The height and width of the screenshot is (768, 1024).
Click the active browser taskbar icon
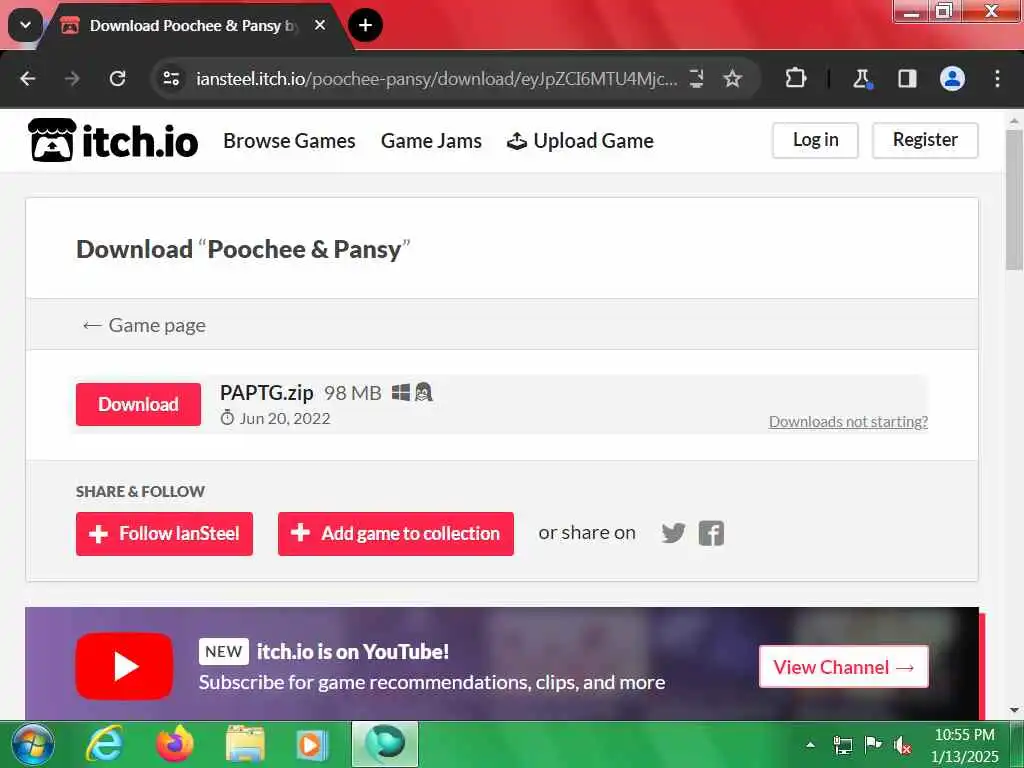385,744
